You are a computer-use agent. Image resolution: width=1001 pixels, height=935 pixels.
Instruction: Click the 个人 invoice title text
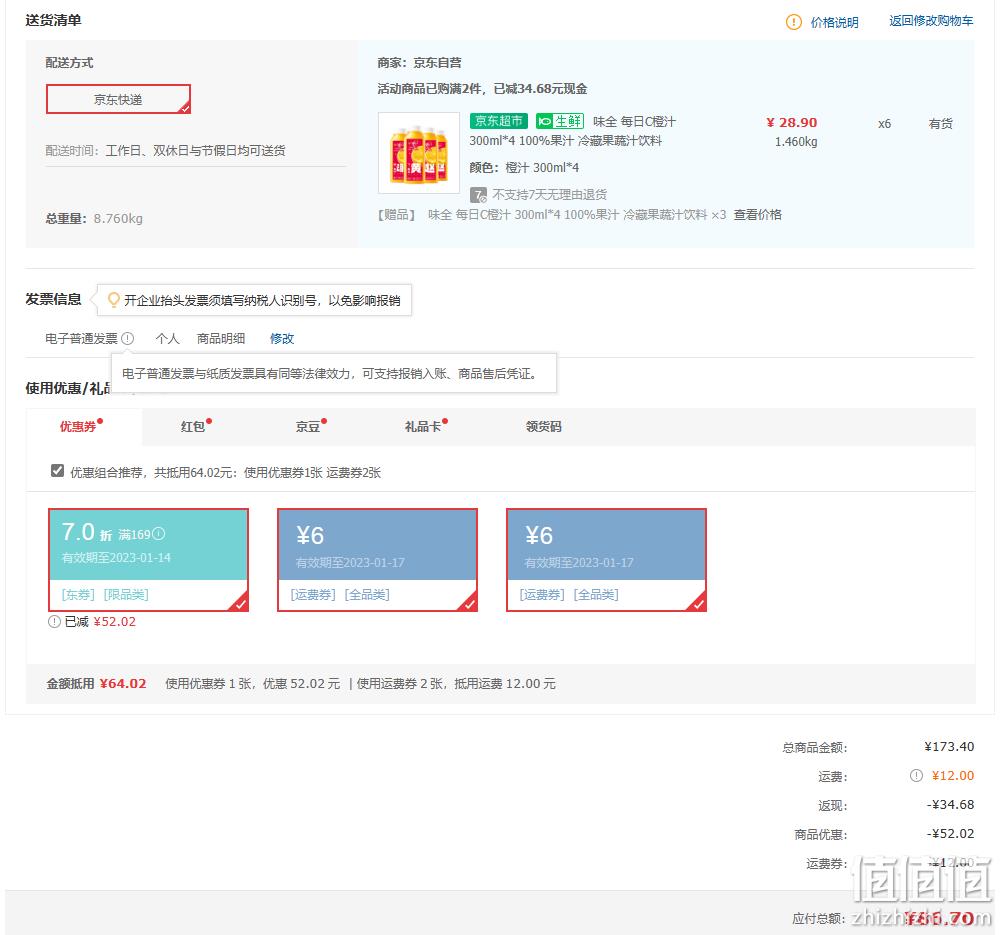coord(167,338)
